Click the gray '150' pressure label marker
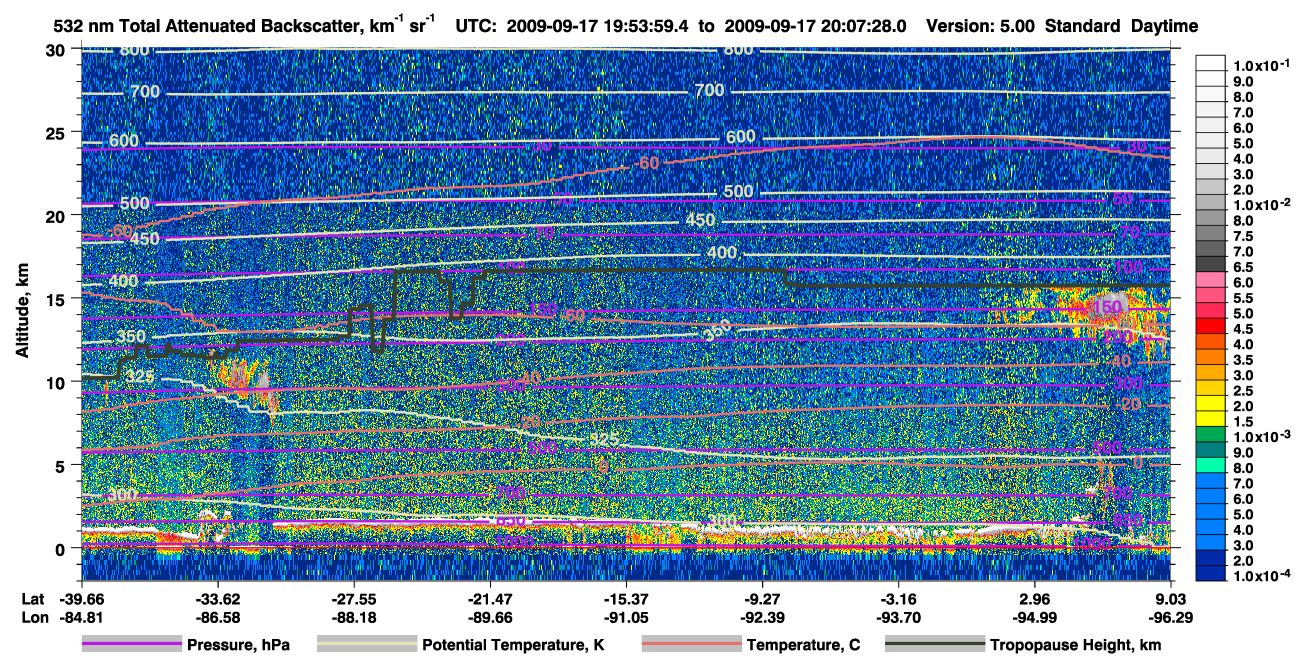Image resolution: width=1300 pixels, height=667 pixels. (1109, 305)
